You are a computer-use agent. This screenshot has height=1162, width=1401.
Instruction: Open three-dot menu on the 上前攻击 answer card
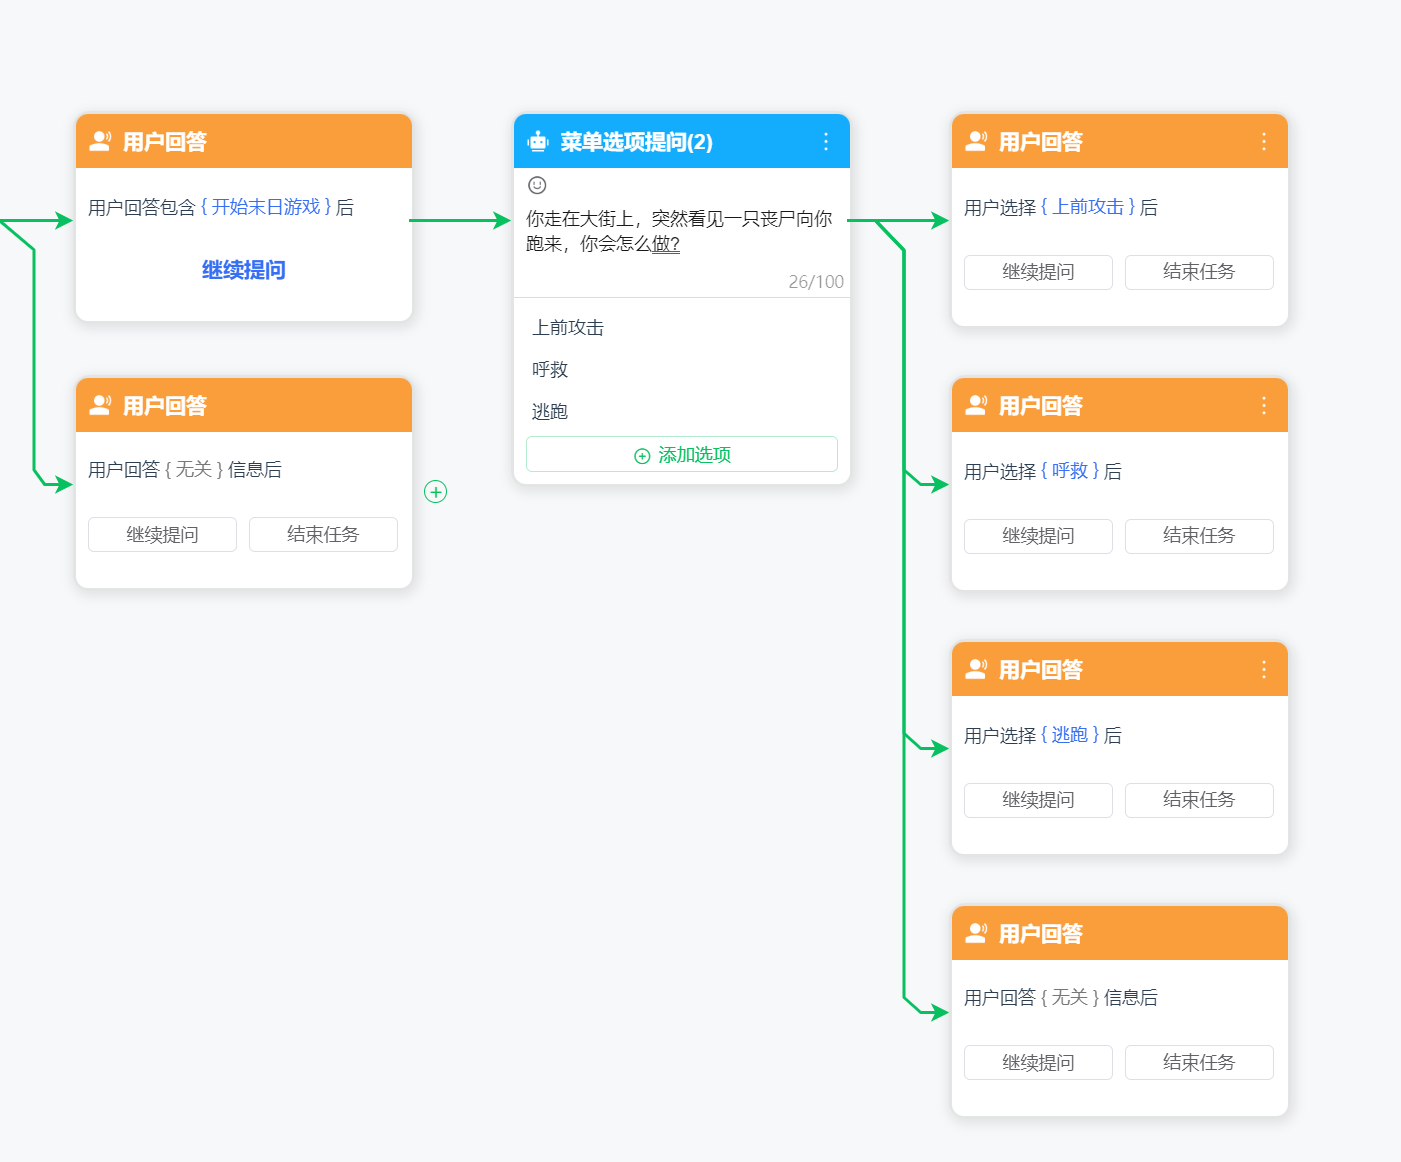tap(1264, 142)
